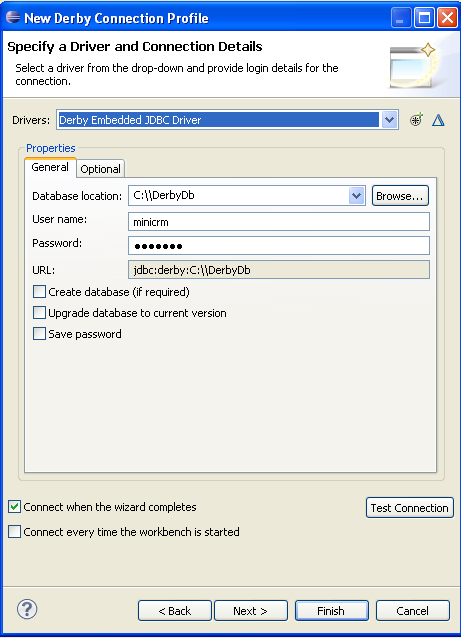Click the Finish button
The width and height of the screenshot is (461, 638).
click(332, 610)
